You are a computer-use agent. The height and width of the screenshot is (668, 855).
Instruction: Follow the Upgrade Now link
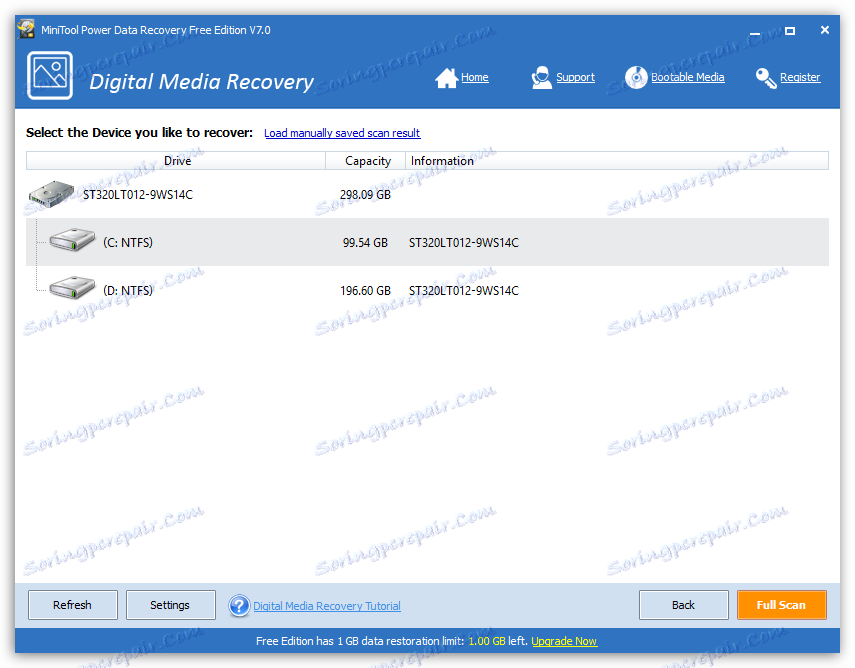click(564, 641)
